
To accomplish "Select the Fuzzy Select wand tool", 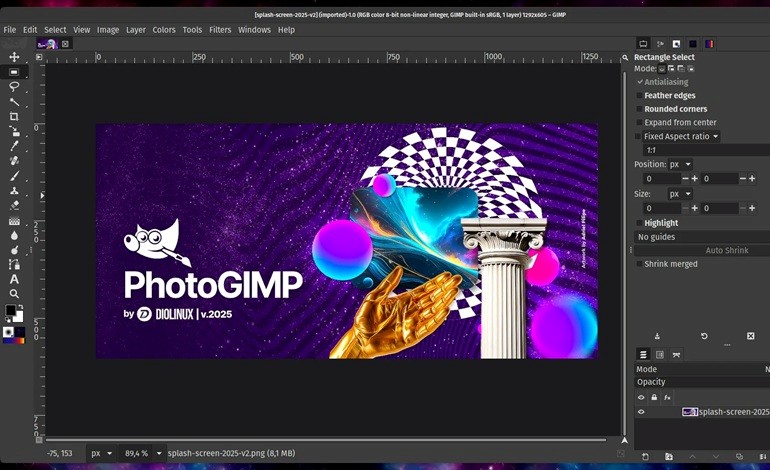I will pyautogui.click(x=14, y=102).
